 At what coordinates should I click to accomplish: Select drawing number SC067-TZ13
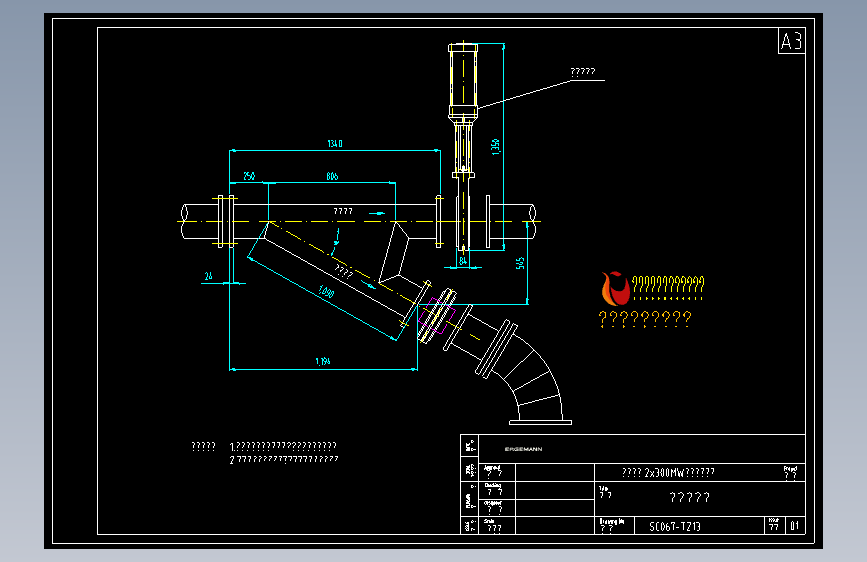coord(675,527)
